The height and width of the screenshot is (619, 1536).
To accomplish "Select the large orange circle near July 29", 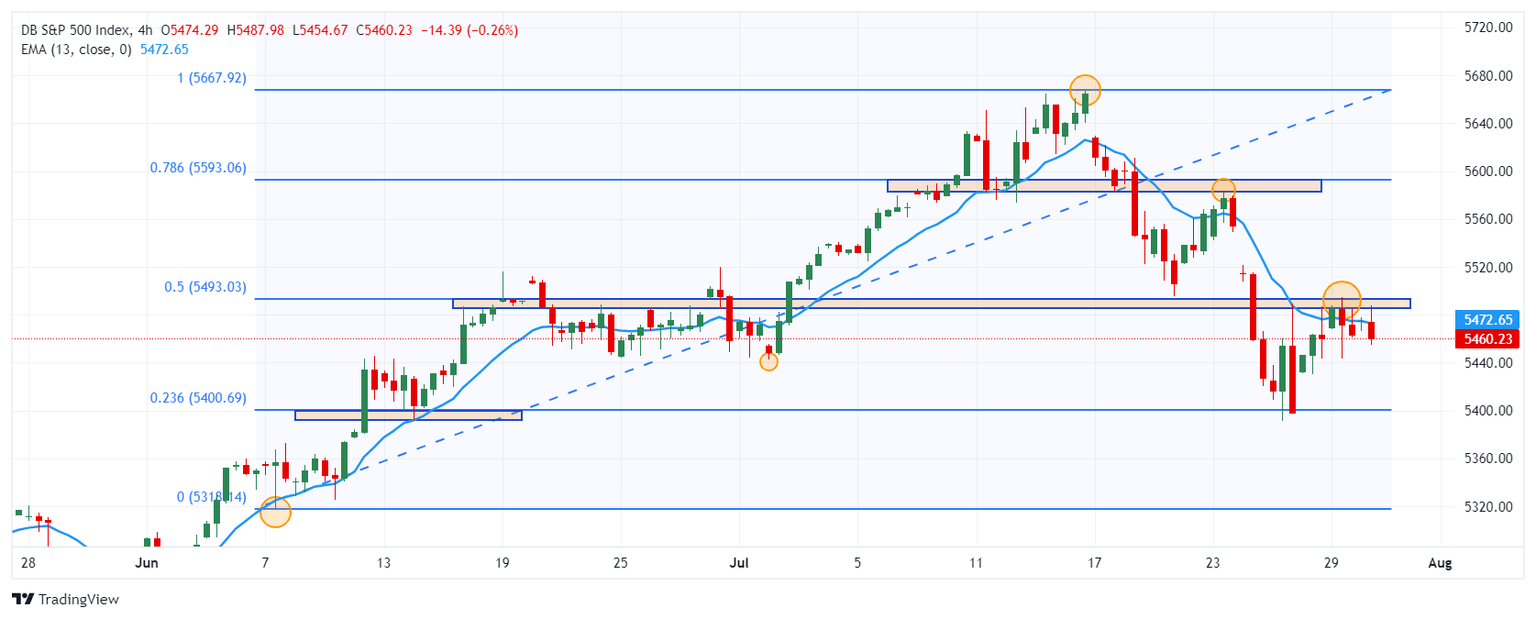I will [x=1342, y=298].
